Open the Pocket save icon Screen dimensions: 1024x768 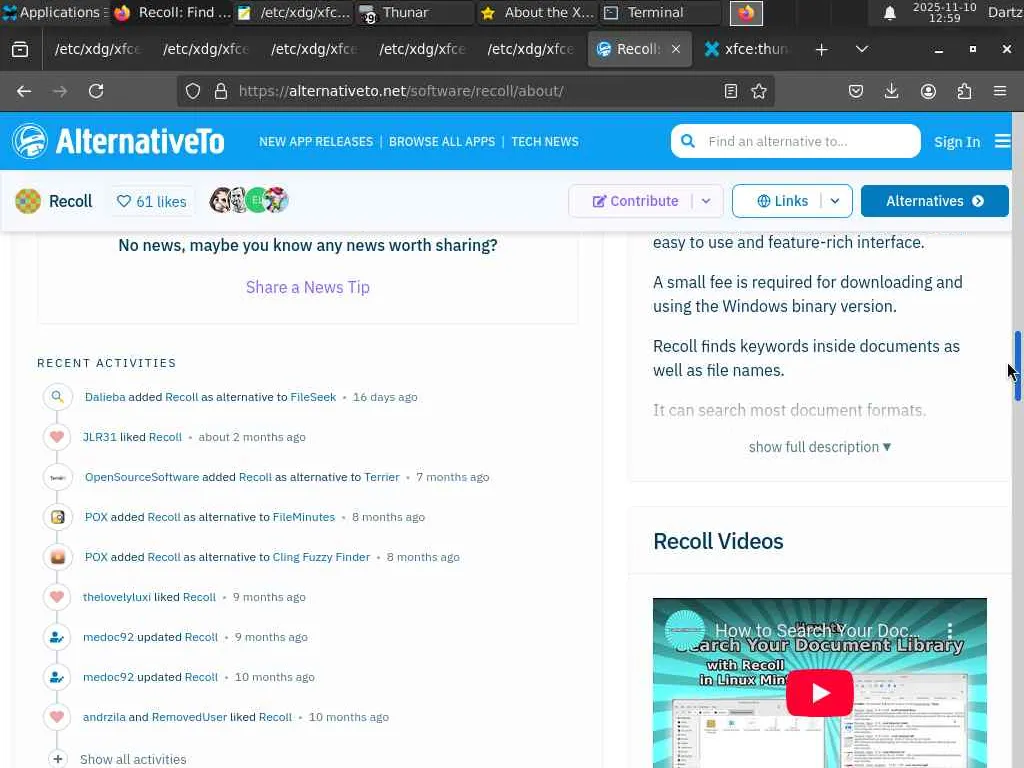click(x=856, y=91)
